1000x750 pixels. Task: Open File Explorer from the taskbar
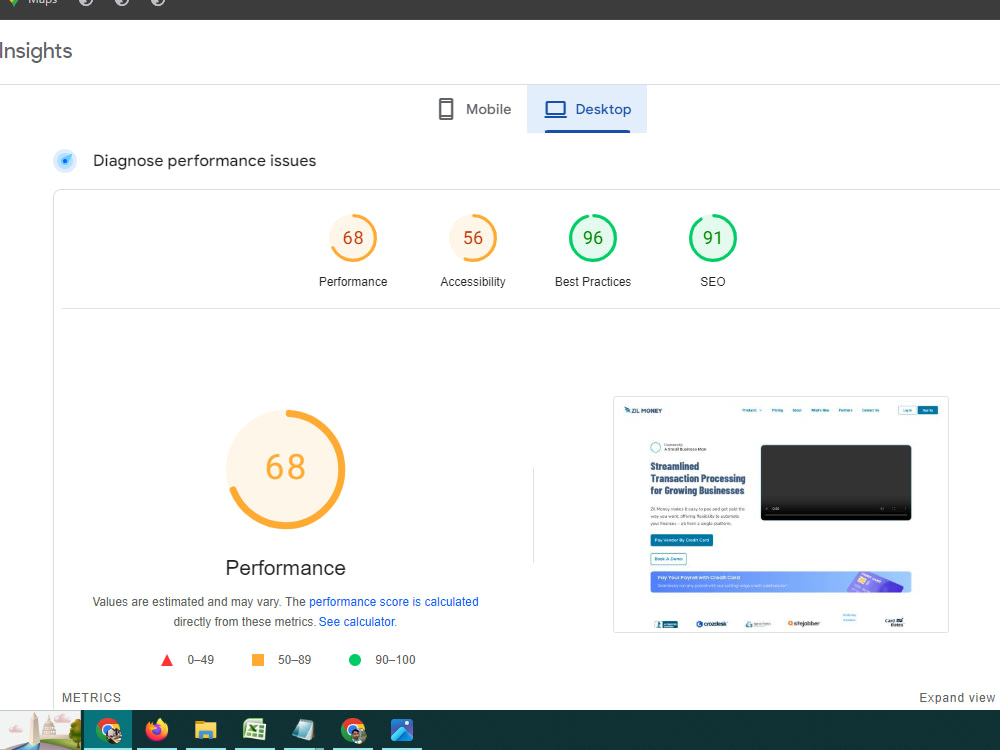[205, 730]
